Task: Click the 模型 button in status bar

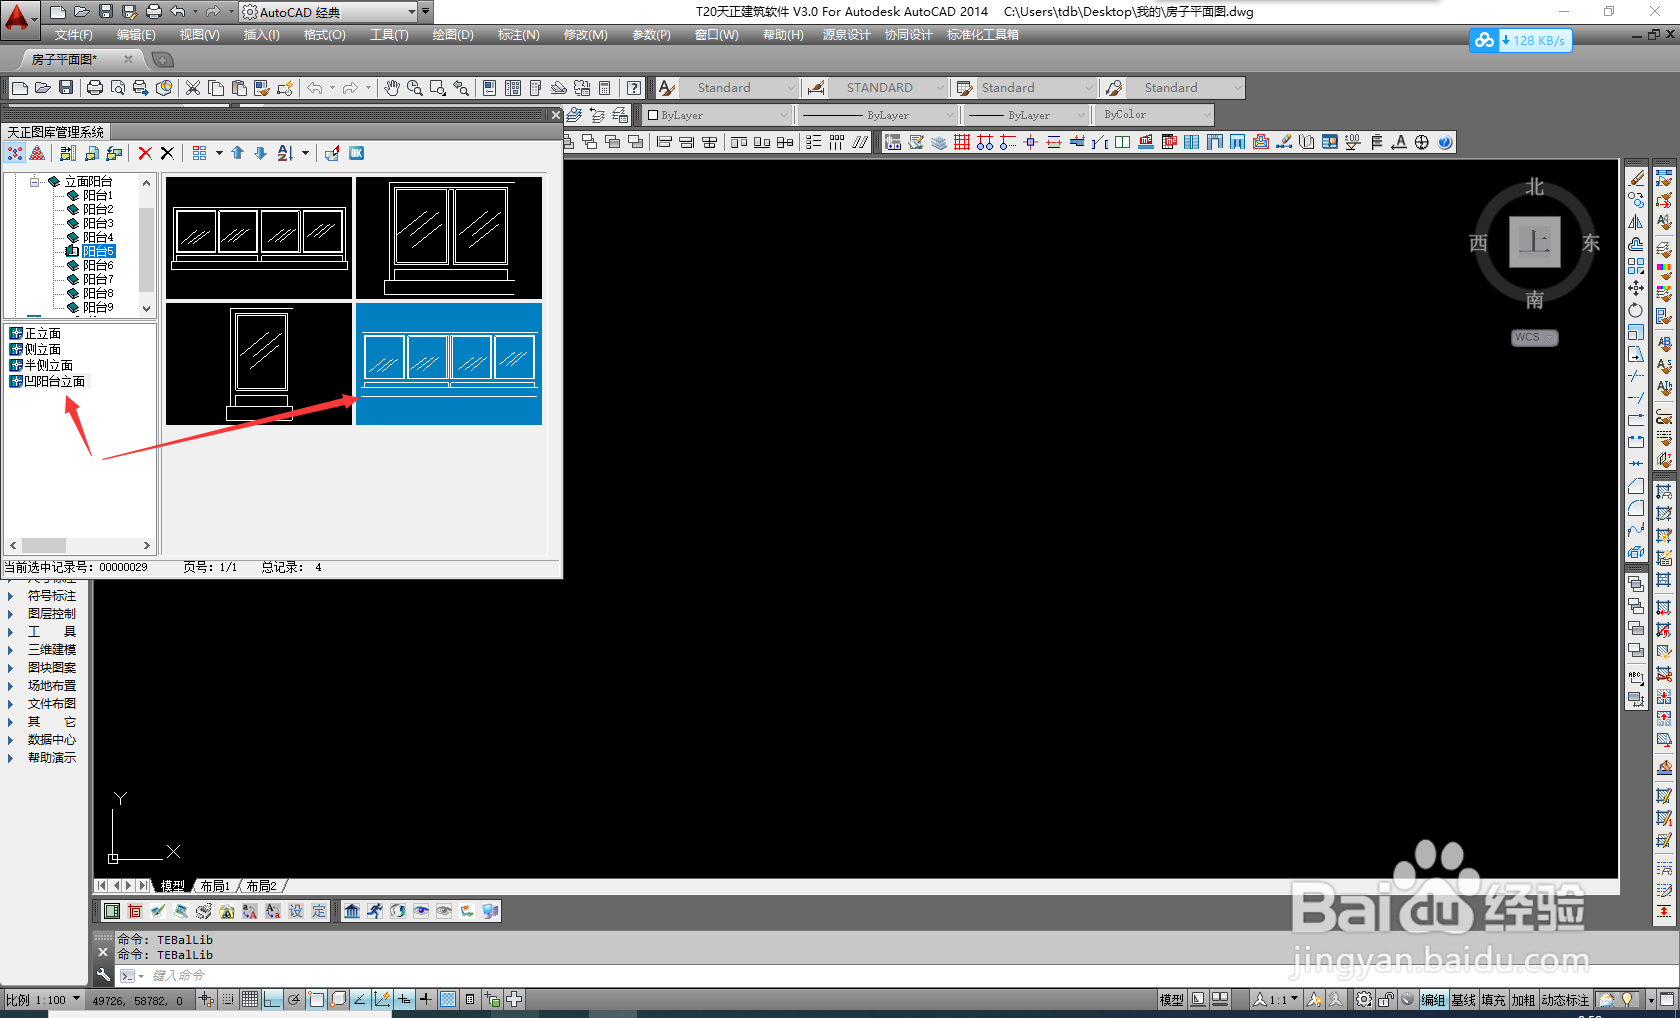Action: pyautogui.click(x=1171, y=1000)
